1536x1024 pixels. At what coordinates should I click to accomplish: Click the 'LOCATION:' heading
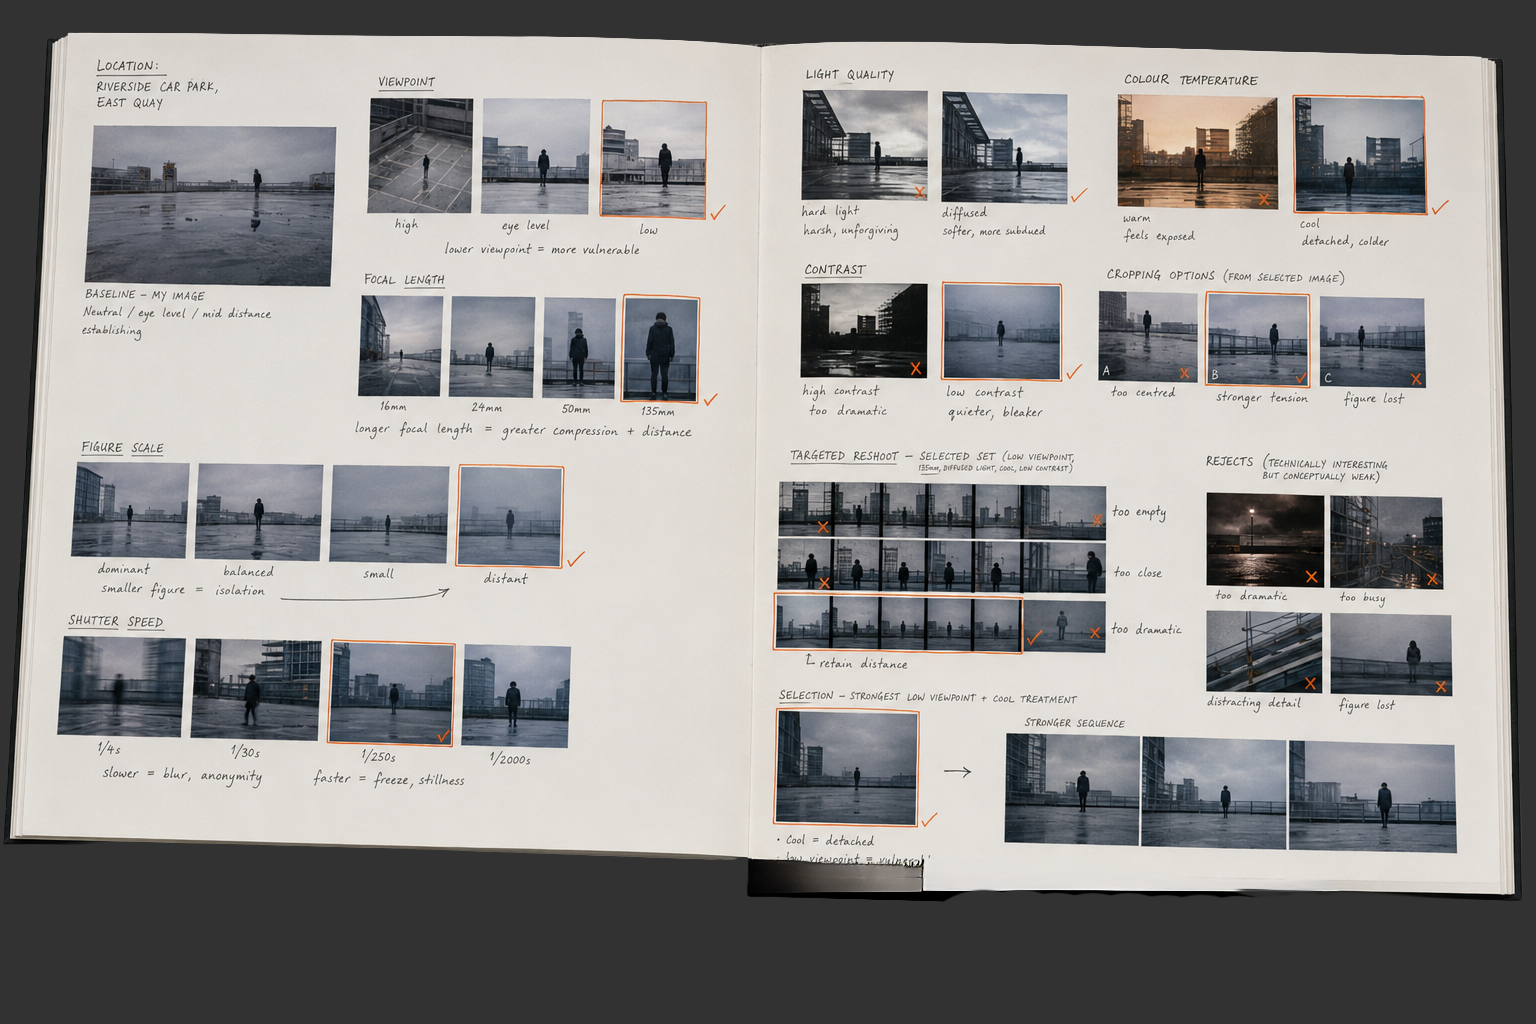click(127, 66)
